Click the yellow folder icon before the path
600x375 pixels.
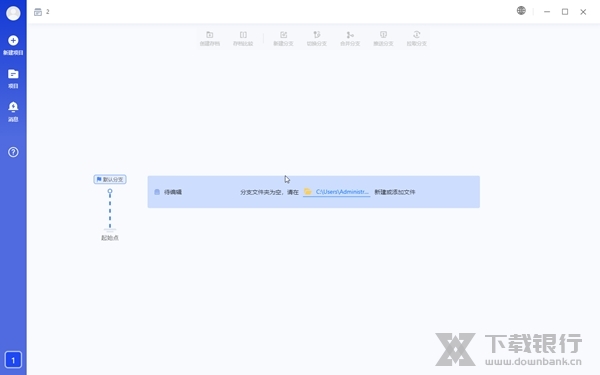(x=308, y=191)
